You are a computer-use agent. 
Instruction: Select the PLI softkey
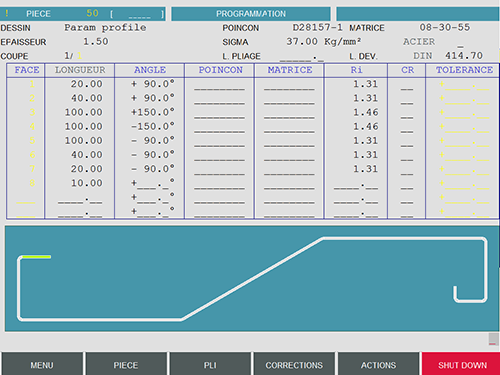coord(210,365)
